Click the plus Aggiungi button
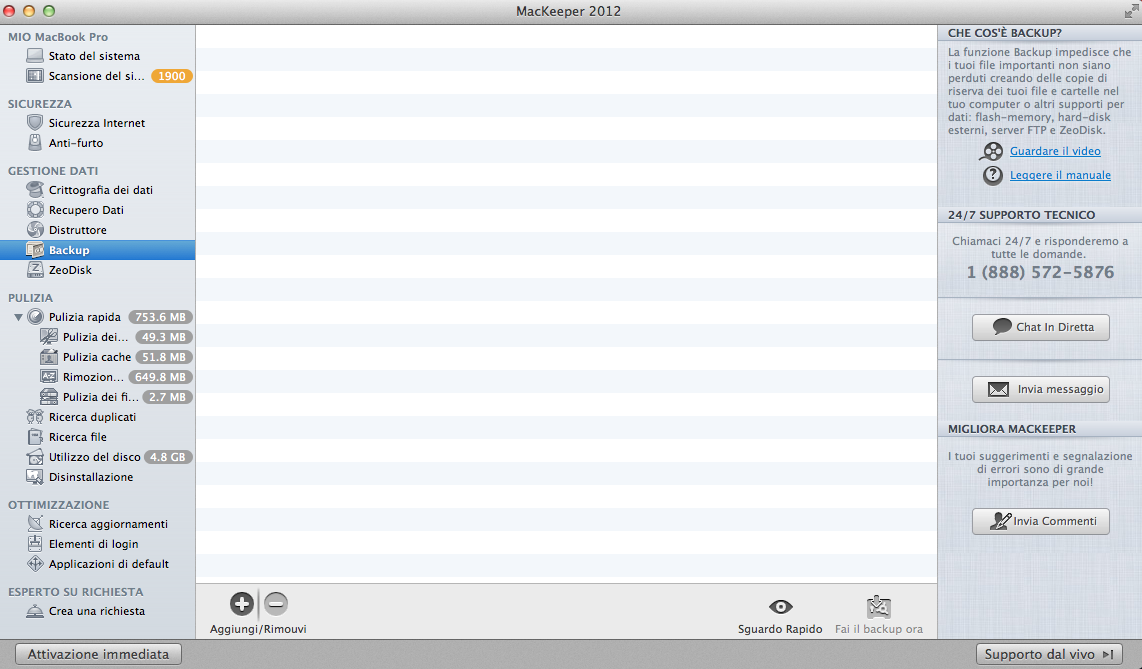1142x669 pixels. point(242,603)
